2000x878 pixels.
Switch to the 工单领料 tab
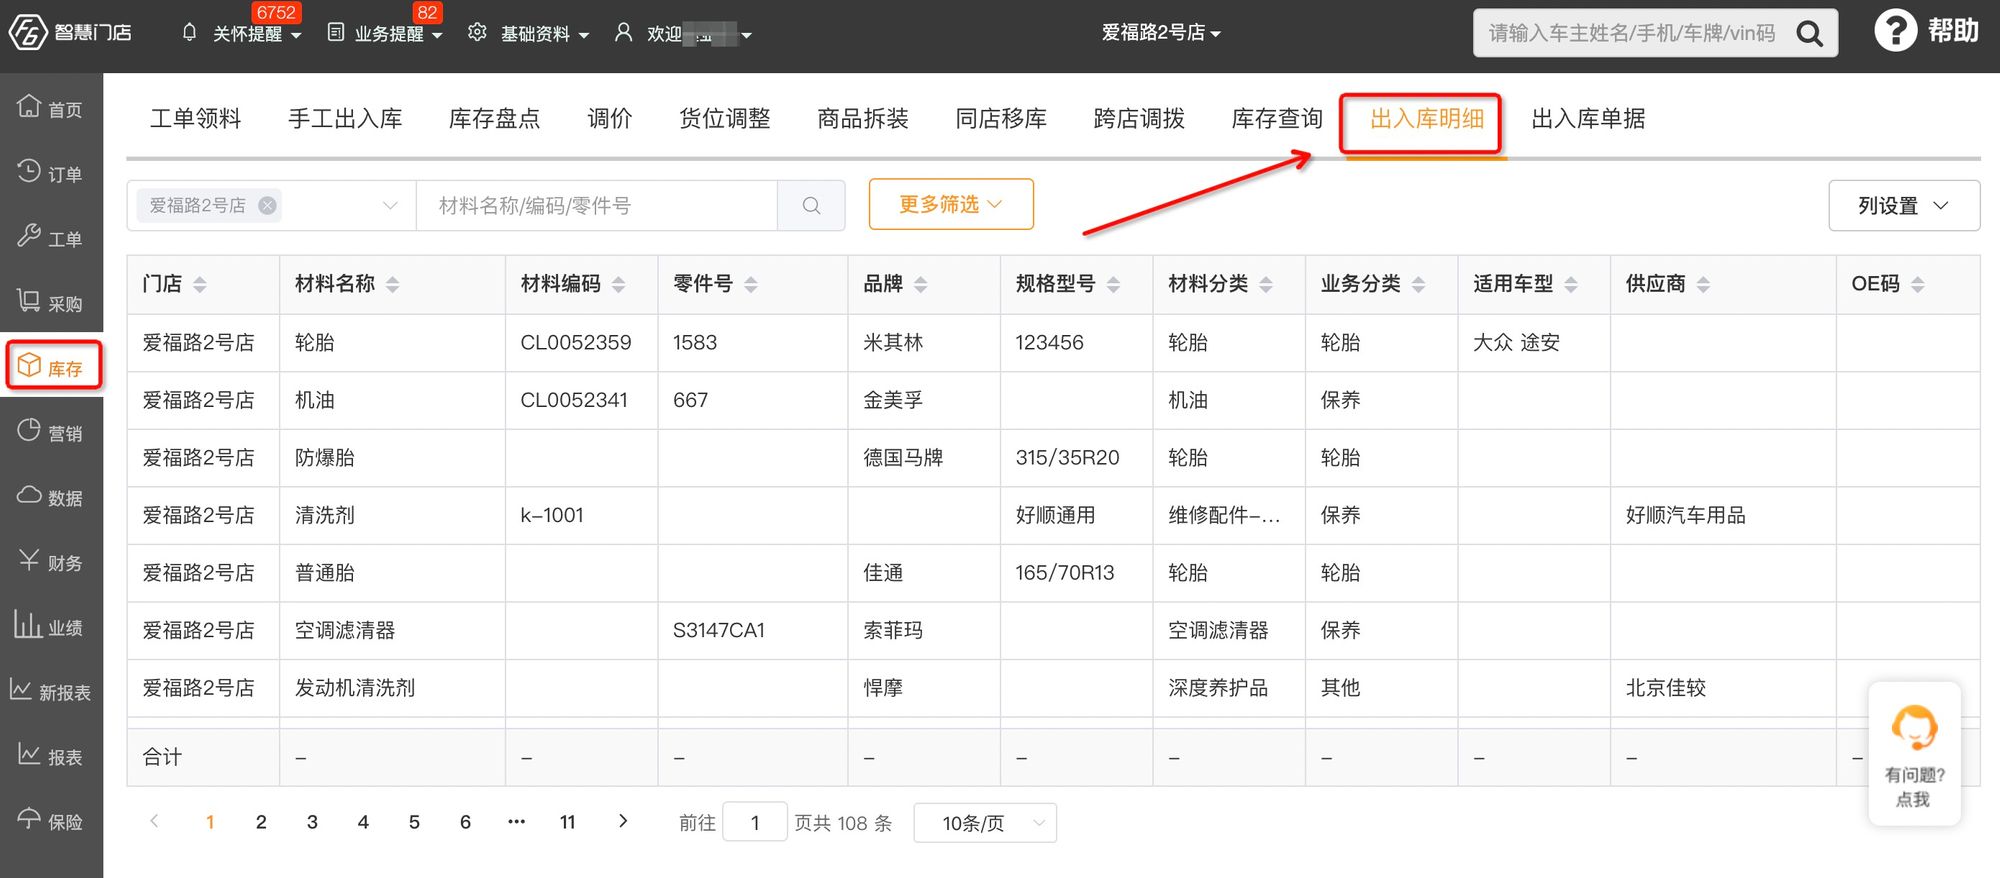click(196, 119)
